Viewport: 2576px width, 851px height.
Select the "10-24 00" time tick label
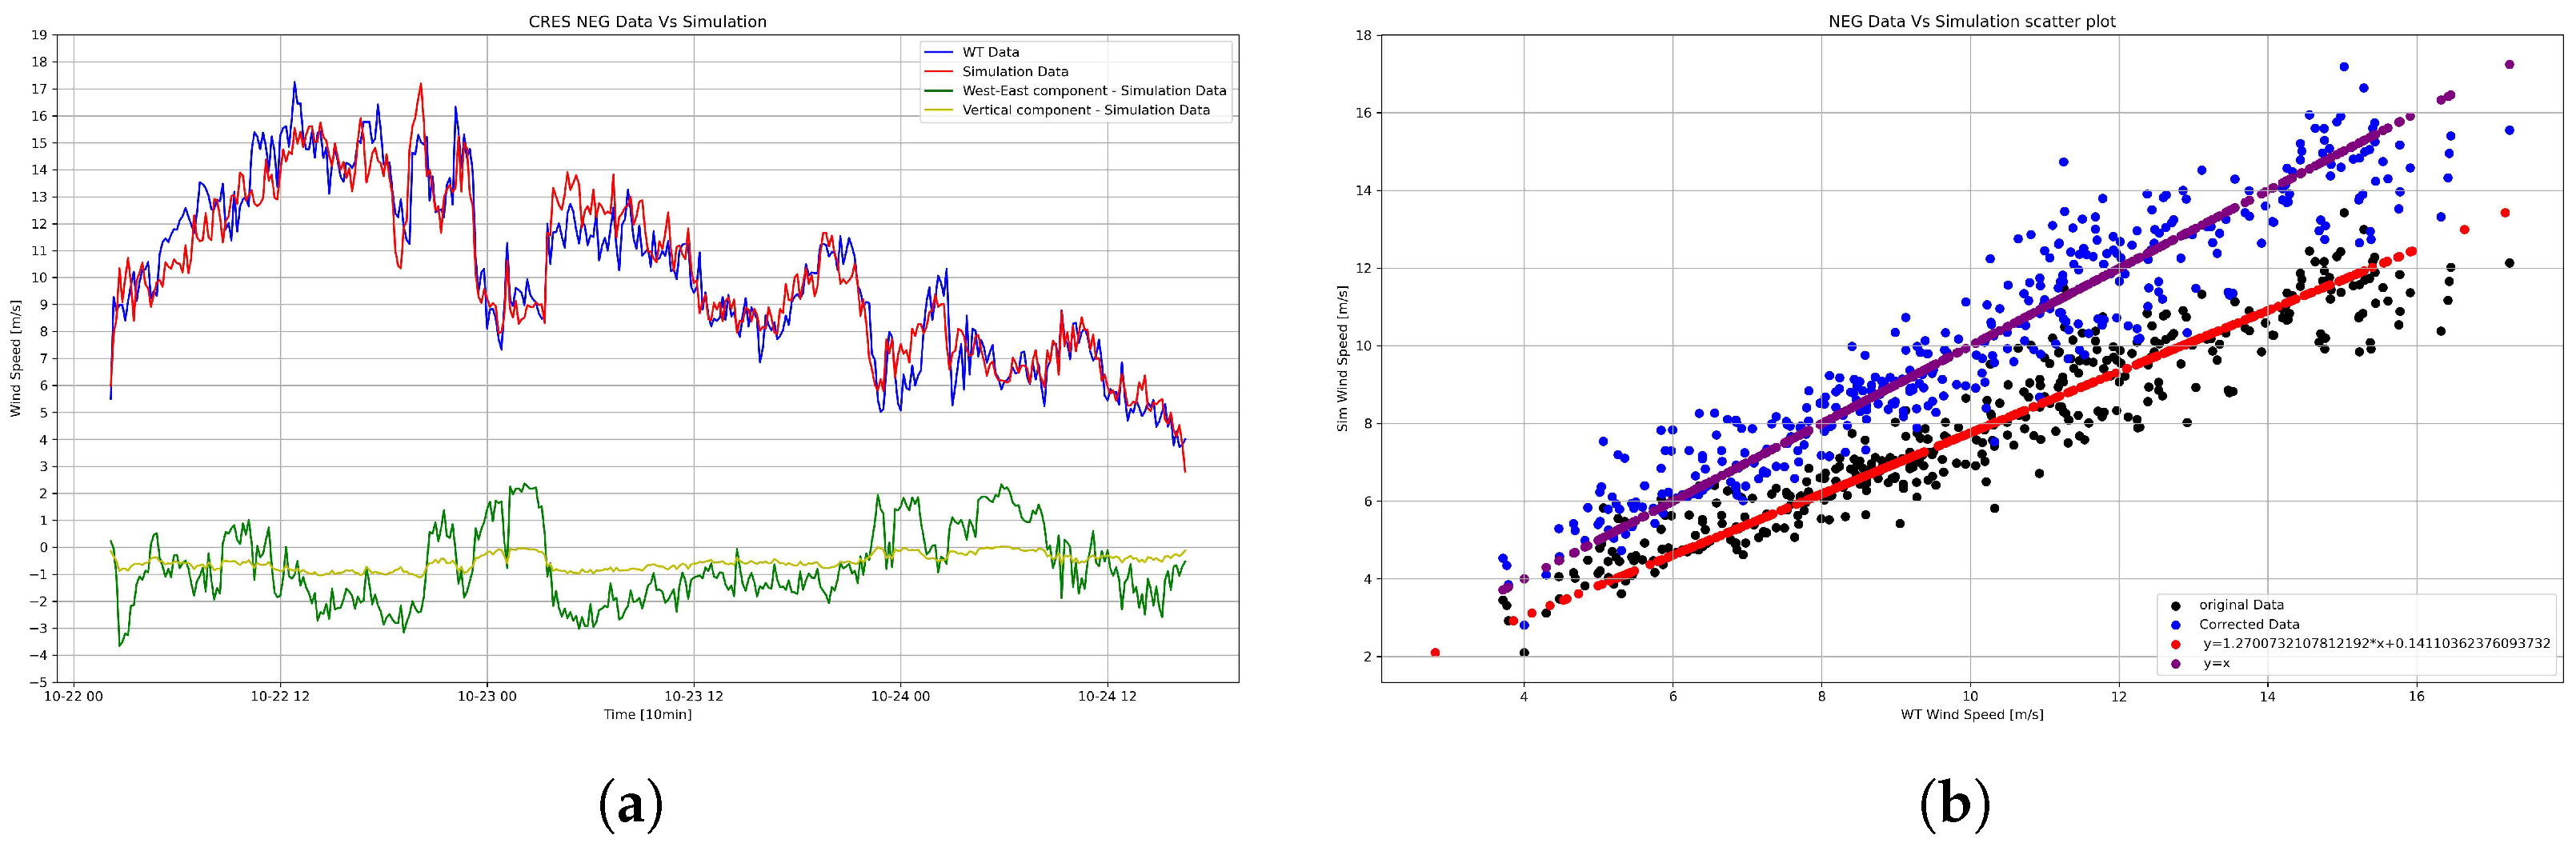tap(900, 695)
